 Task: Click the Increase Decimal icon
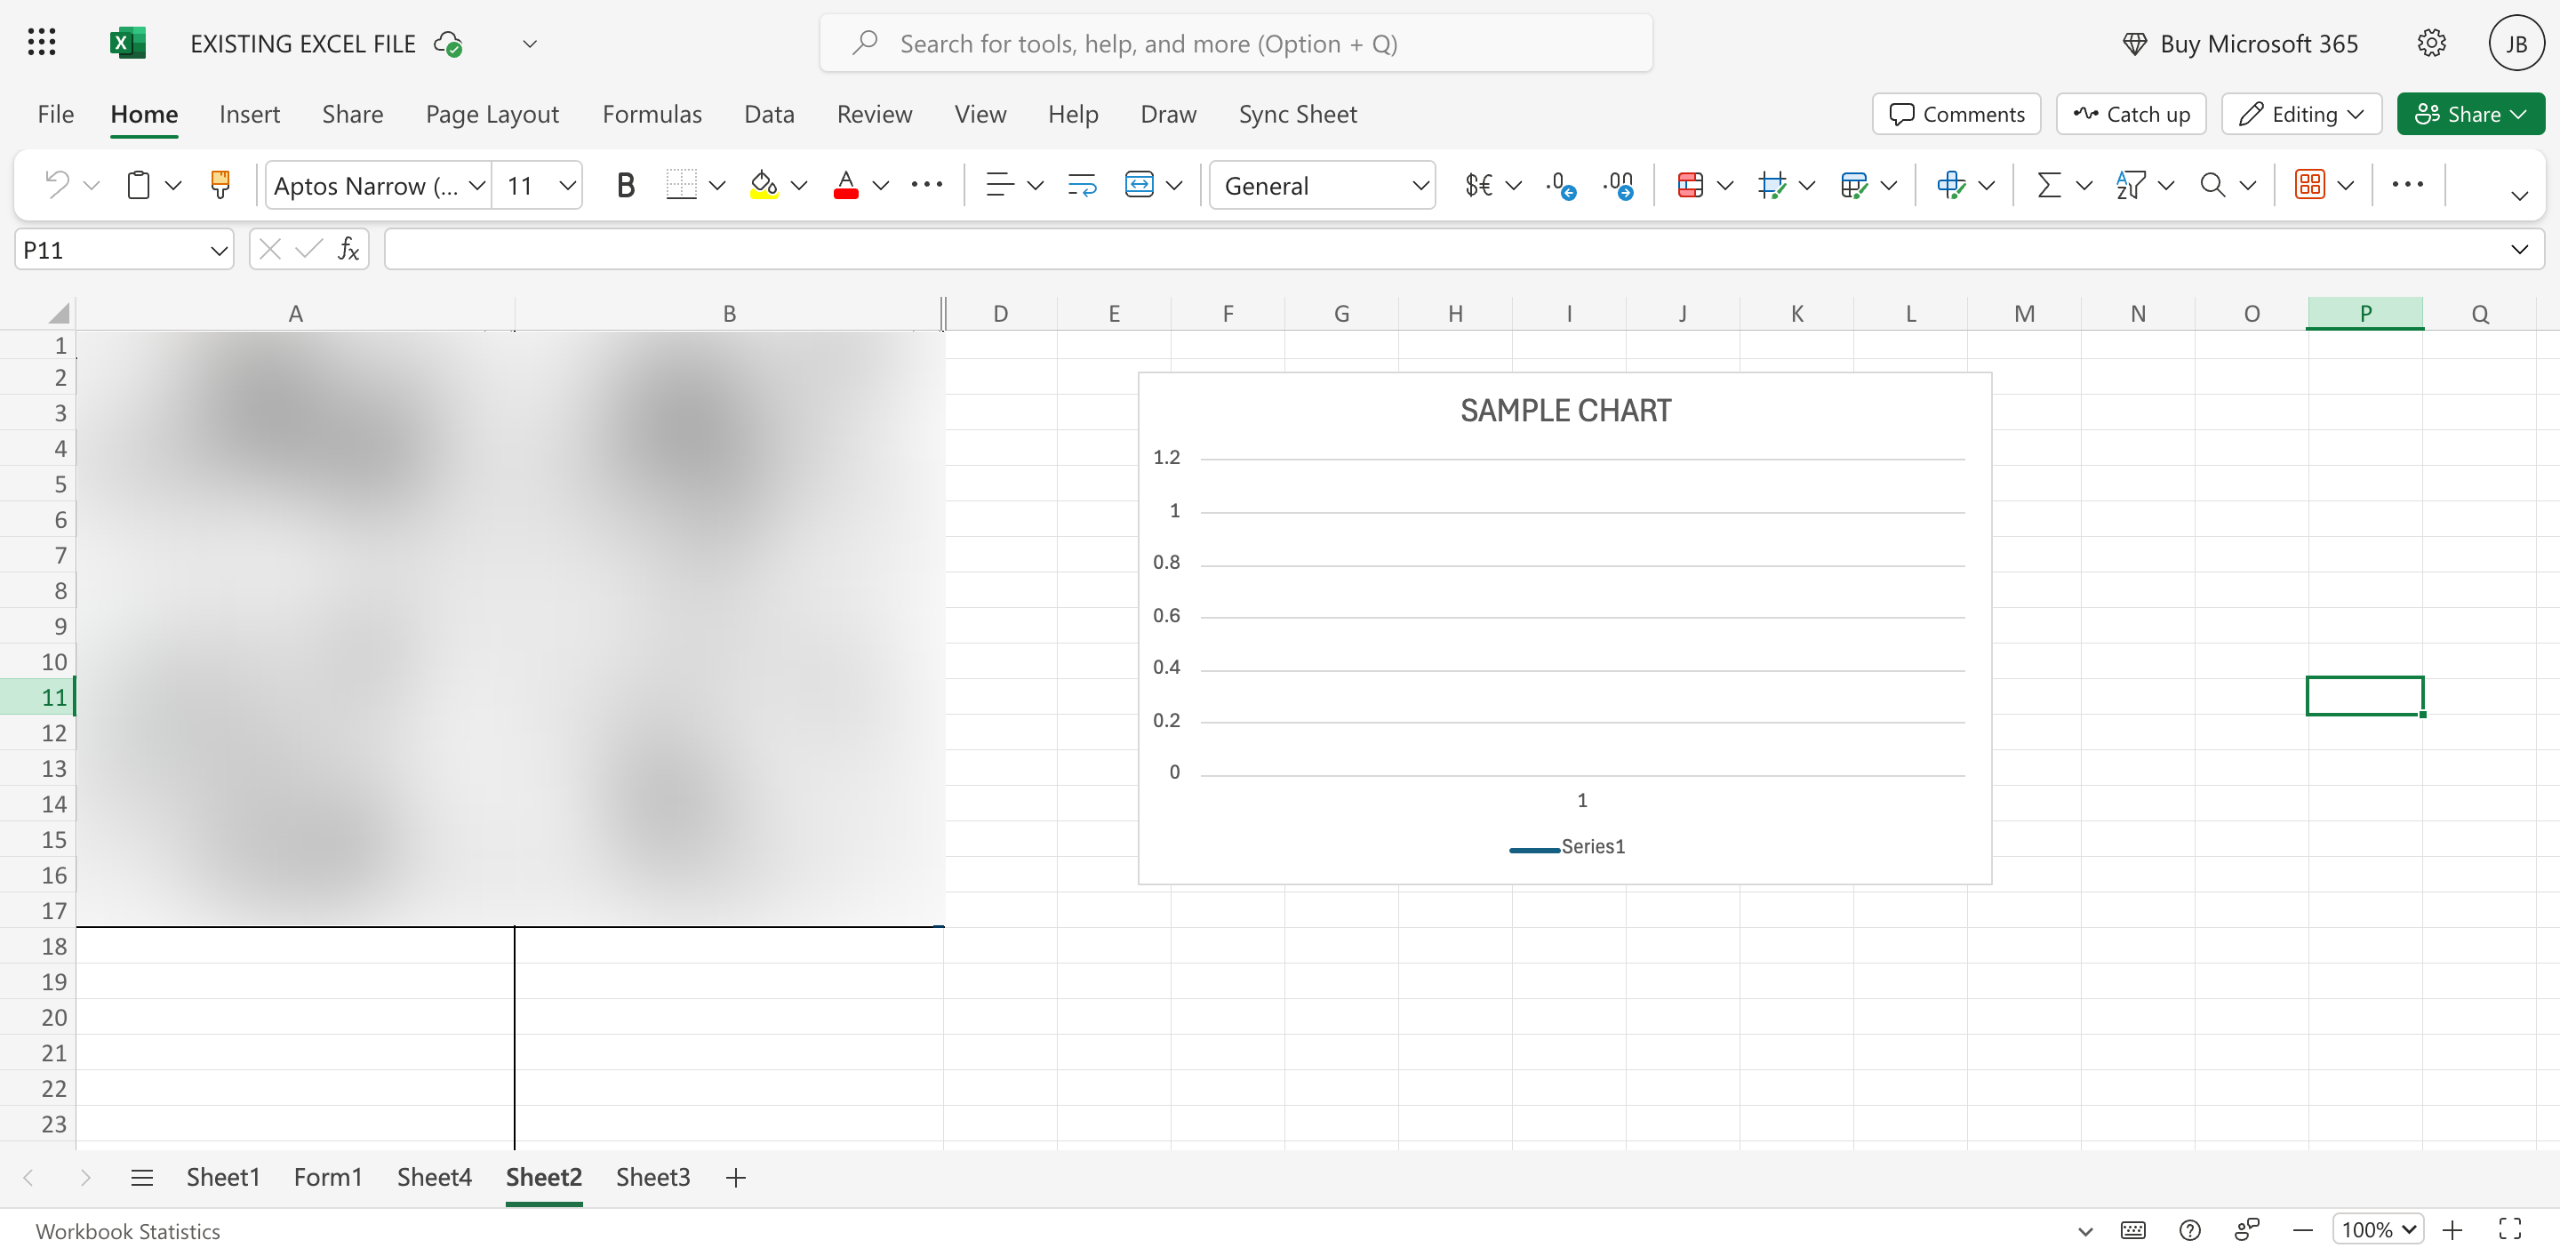[x=1618, y=185]
